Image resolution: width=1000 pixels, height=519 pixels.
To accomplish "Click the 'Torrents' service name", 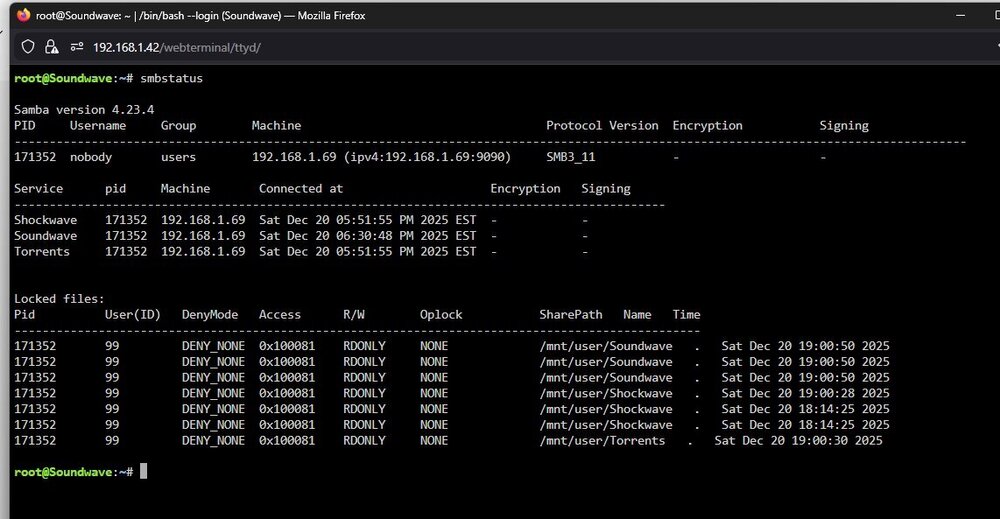I will click(42, 252).
